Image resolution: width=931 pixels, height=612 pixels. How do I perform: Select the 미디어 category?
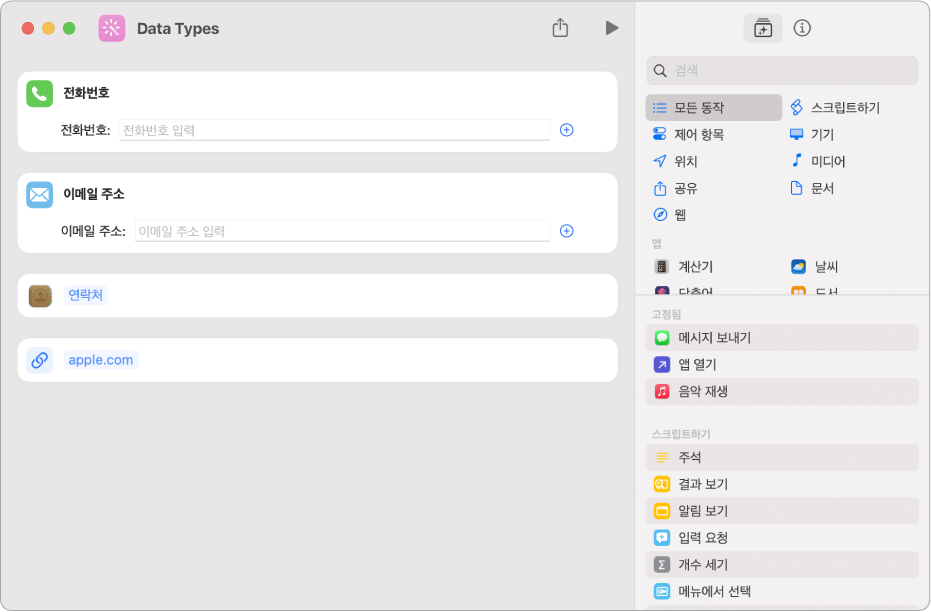pos(817,161)
